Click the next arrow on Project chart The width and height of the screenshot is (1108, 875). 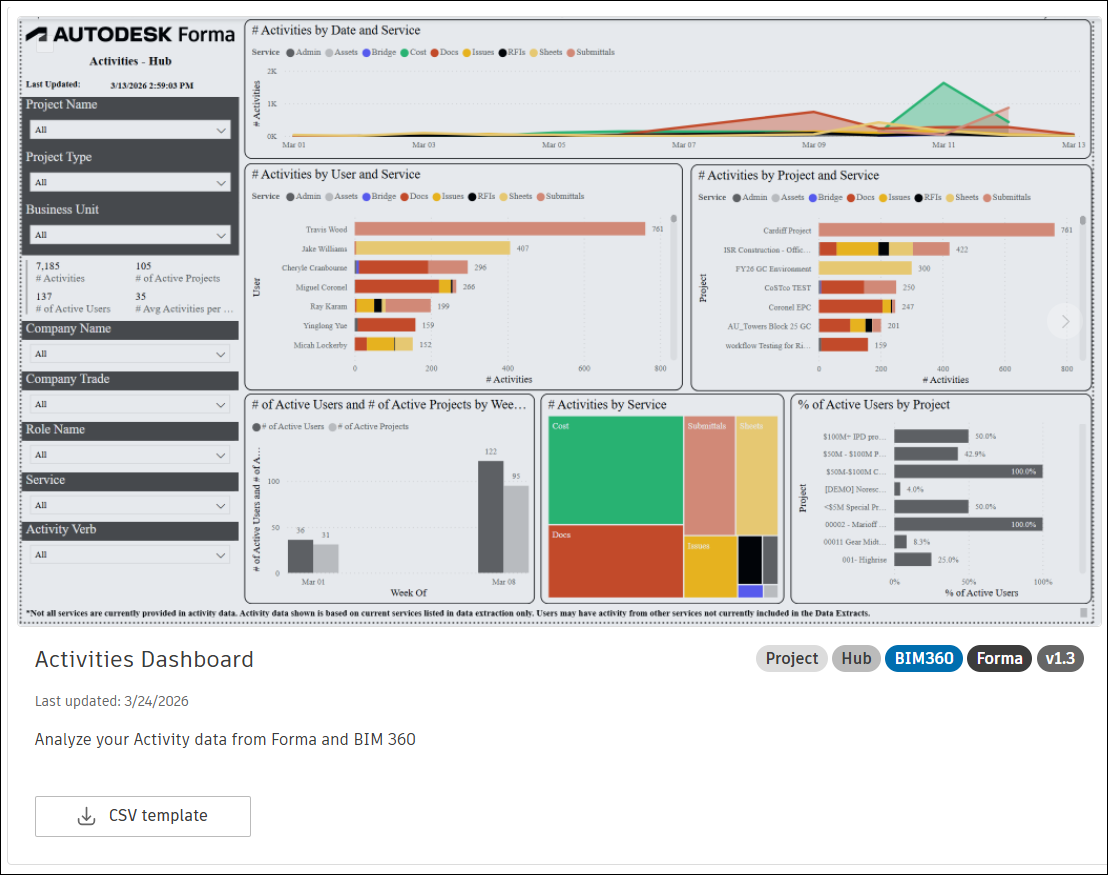tap(1066, 322)
